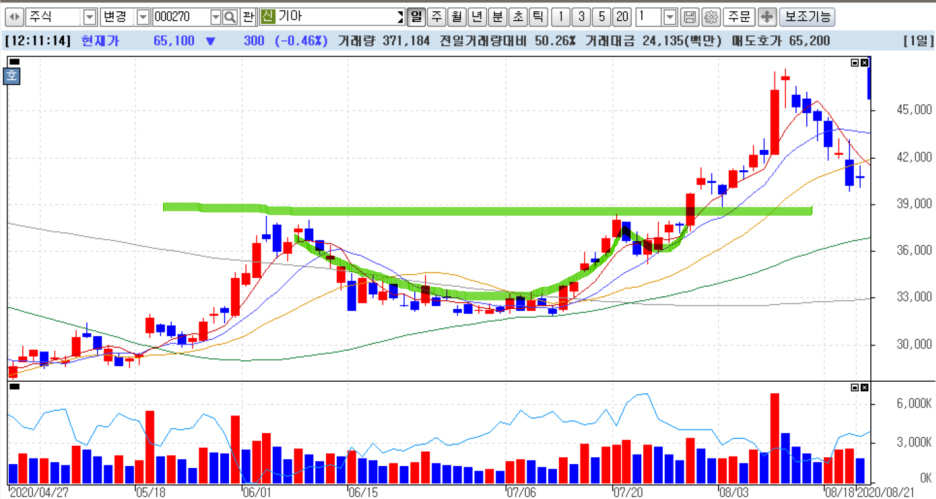Click the left-right arrows icon before 주식

click(14, 17)
